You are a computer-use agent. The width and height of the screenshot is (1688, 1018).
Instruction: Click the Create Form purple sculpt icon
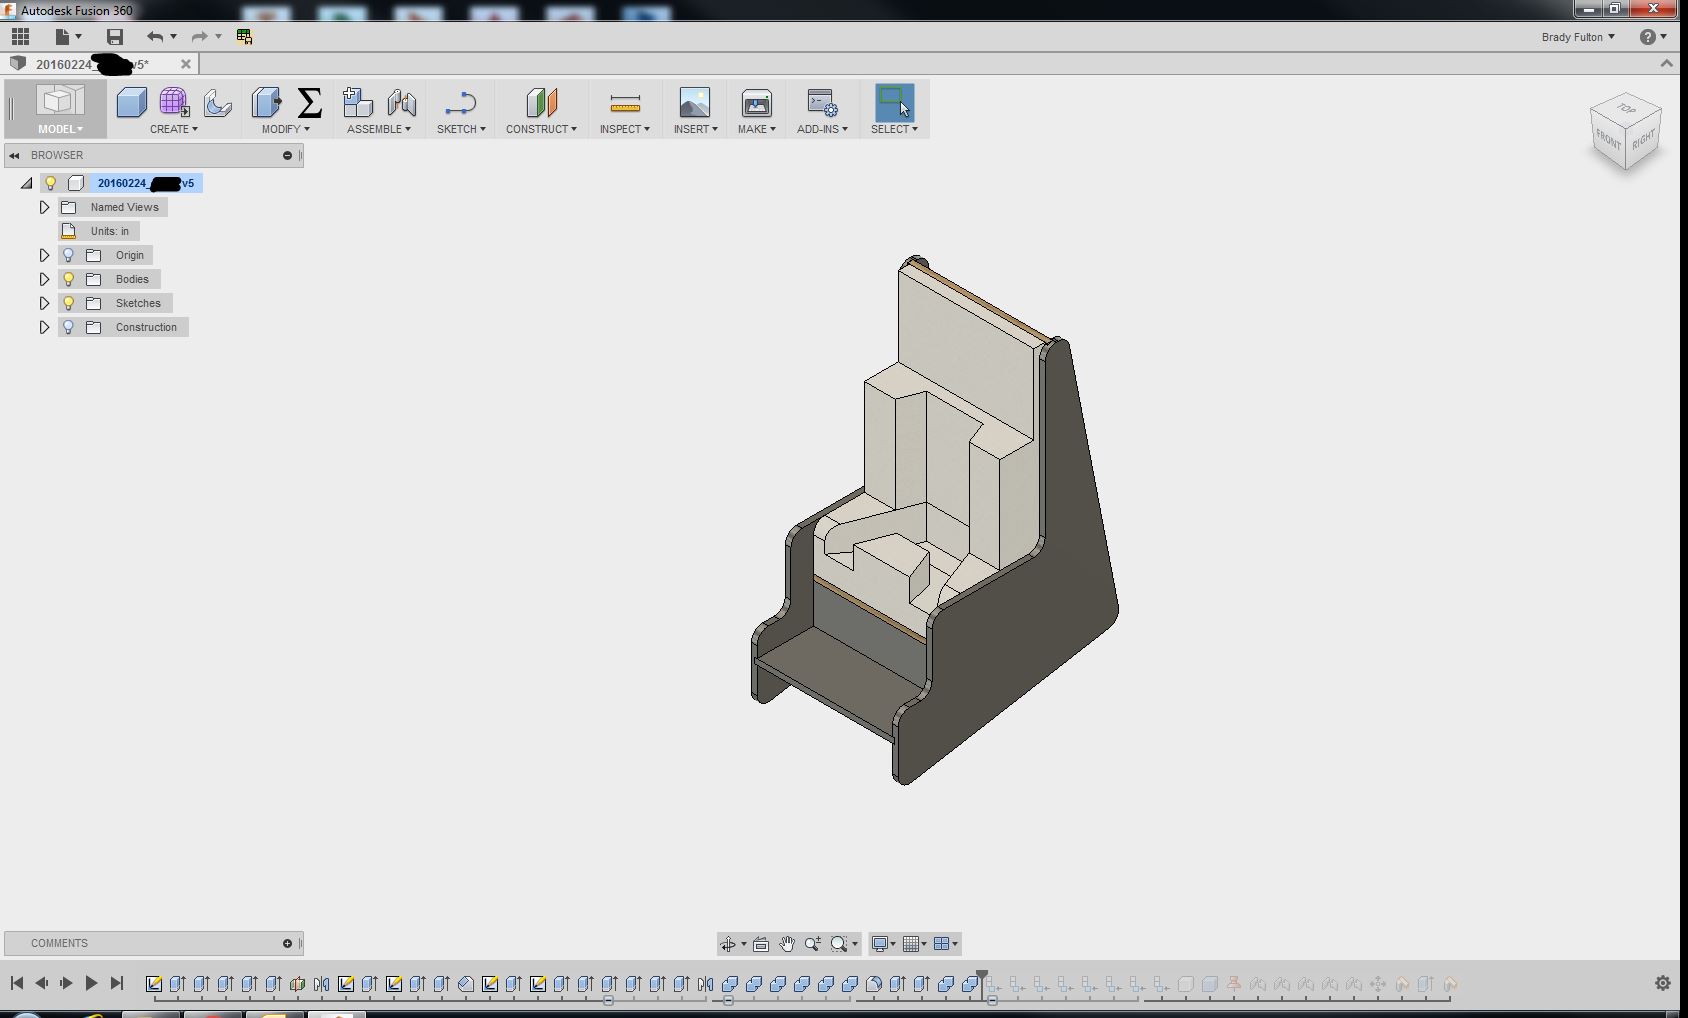click(173, 103)
